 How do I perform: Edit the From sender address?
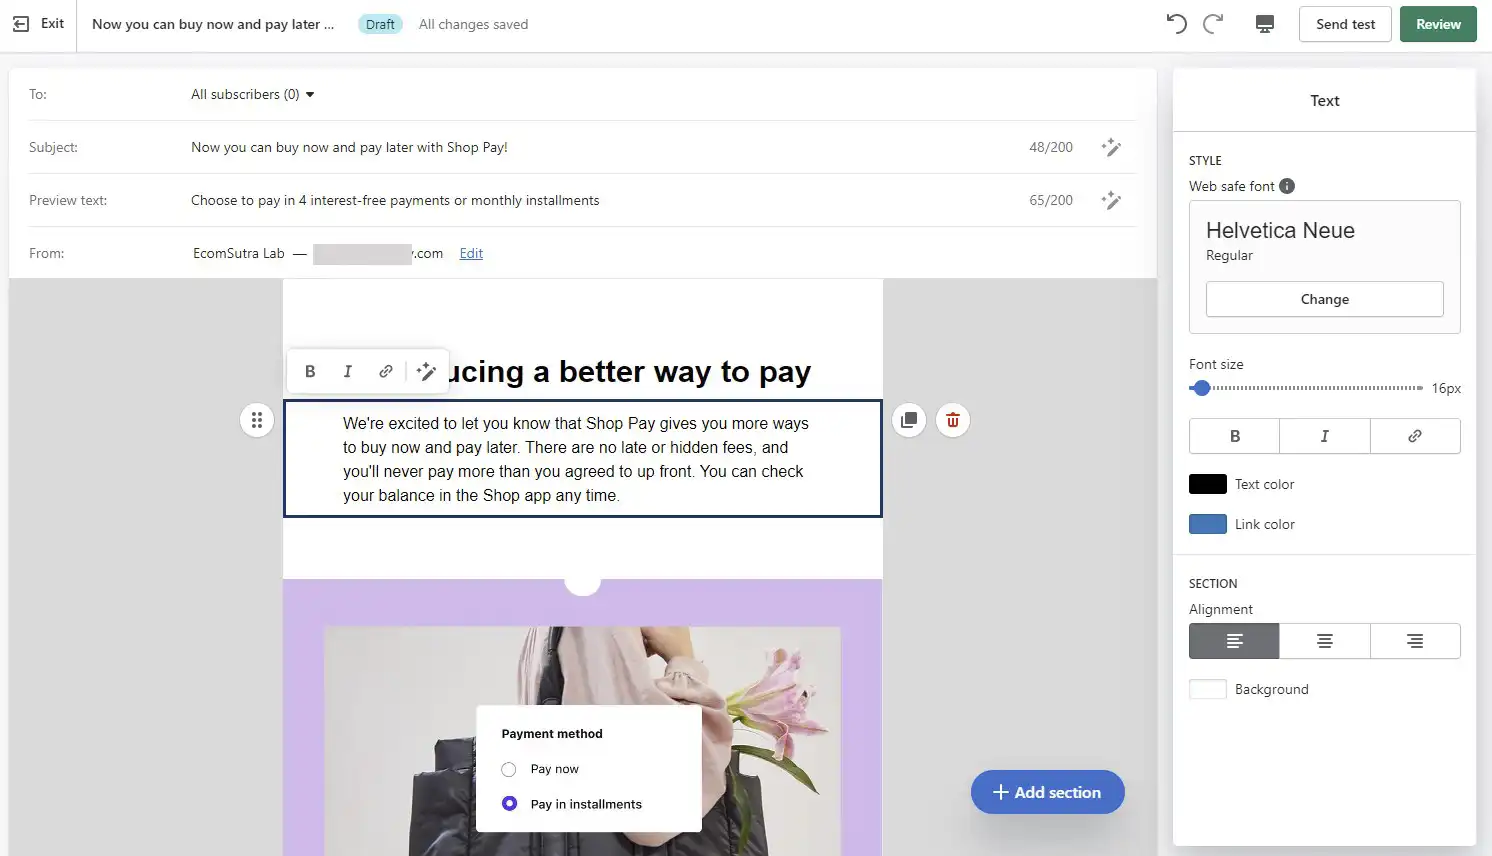pyautogui.click(x=471, y=253)
